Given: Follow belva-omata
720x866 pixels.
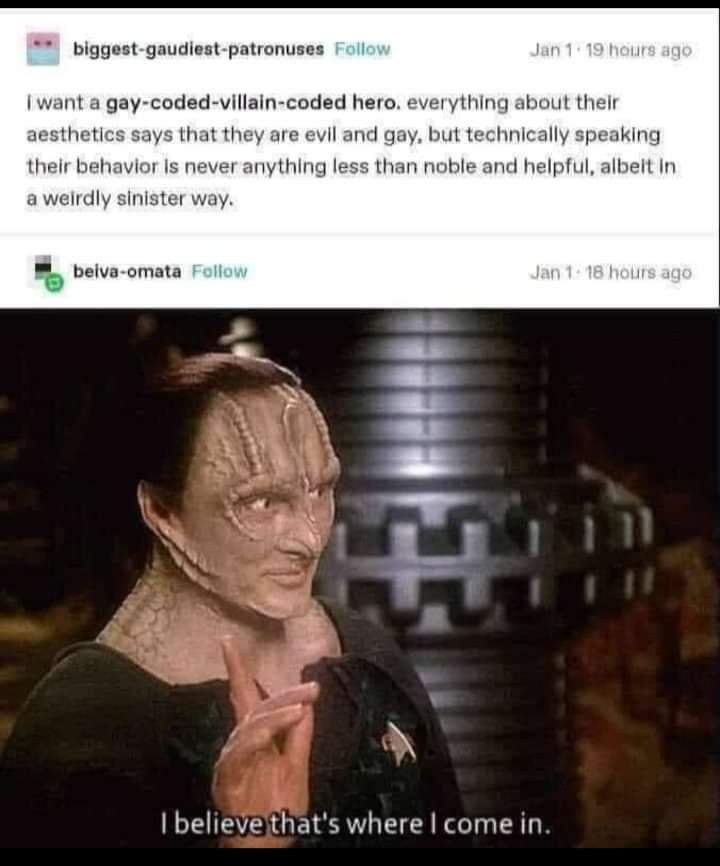Looking at the screenshot, I should point(219,271).
